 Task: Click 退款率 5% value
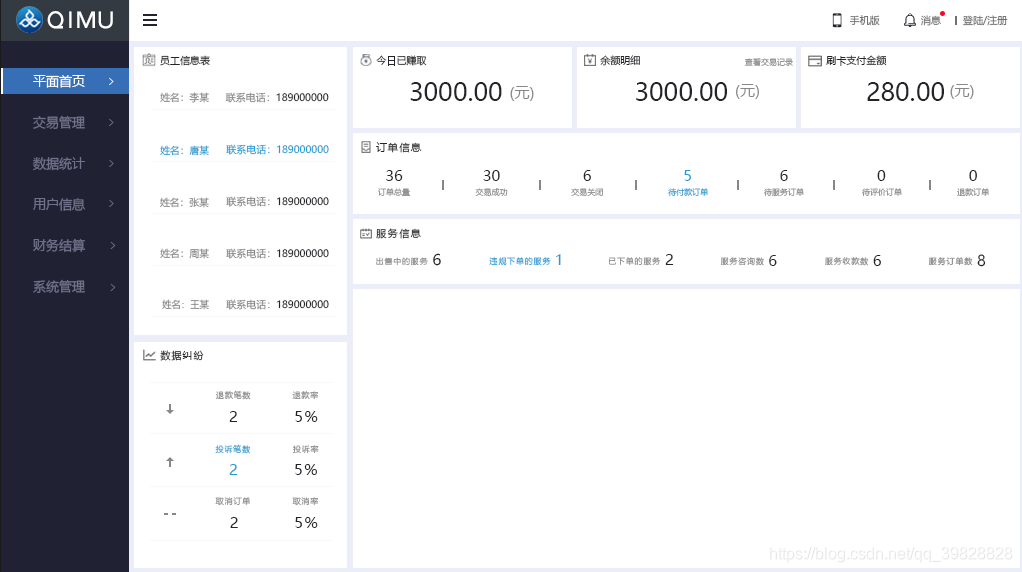coord(306,417)
